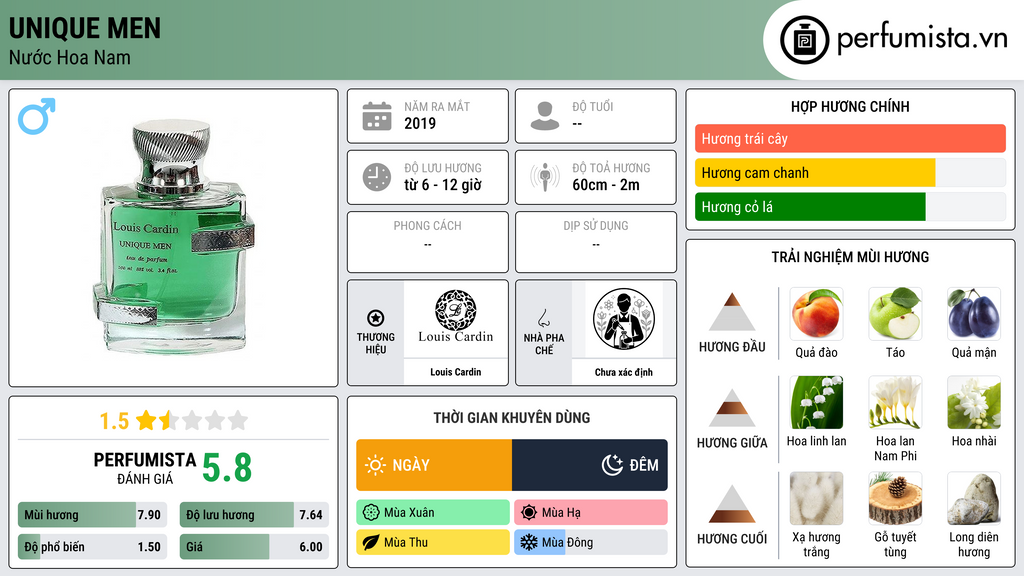
Task: Click the Hương trái cây accord bar
Action: click(850, 138)
